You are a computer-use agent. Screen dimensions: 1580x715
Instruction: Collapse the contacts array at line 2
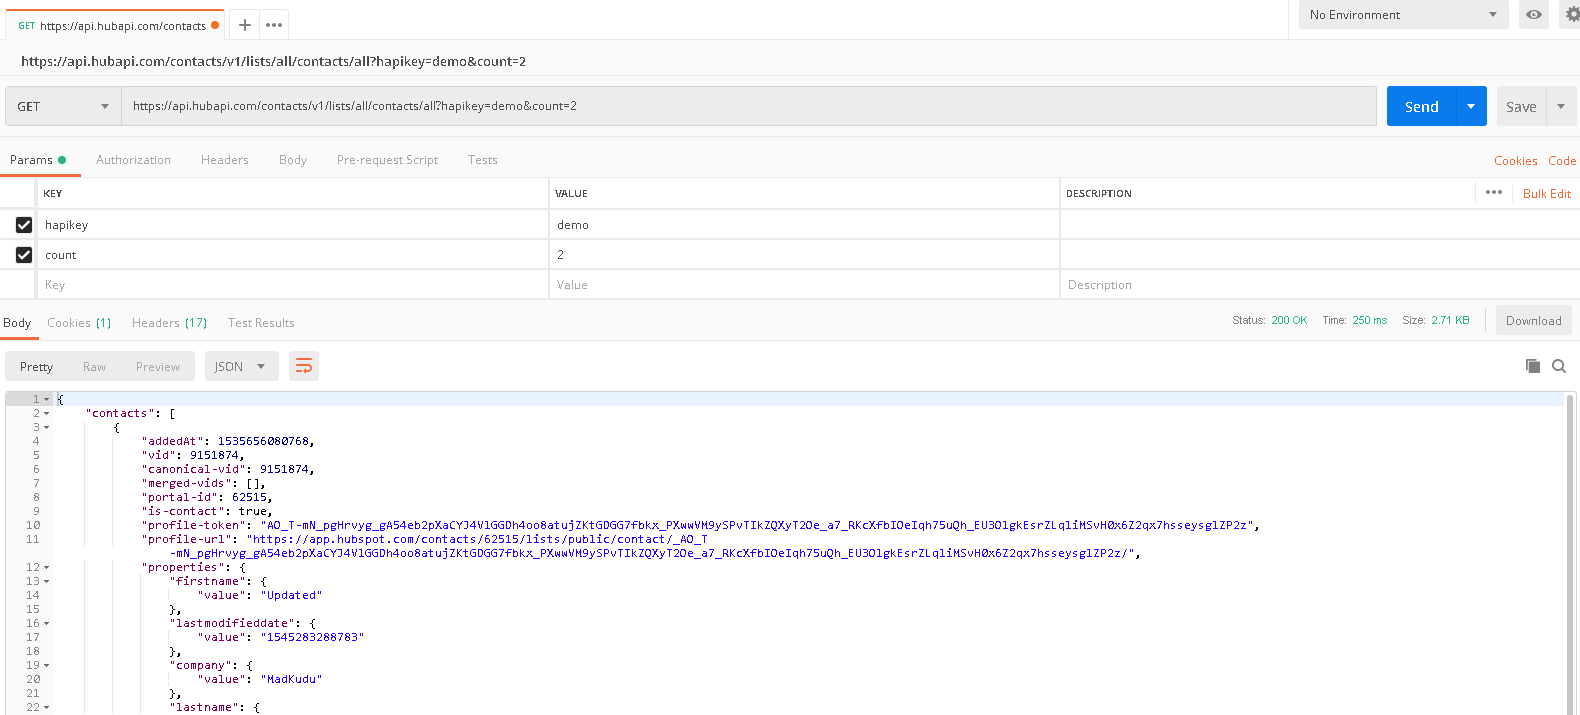click(x=46, y=413)
